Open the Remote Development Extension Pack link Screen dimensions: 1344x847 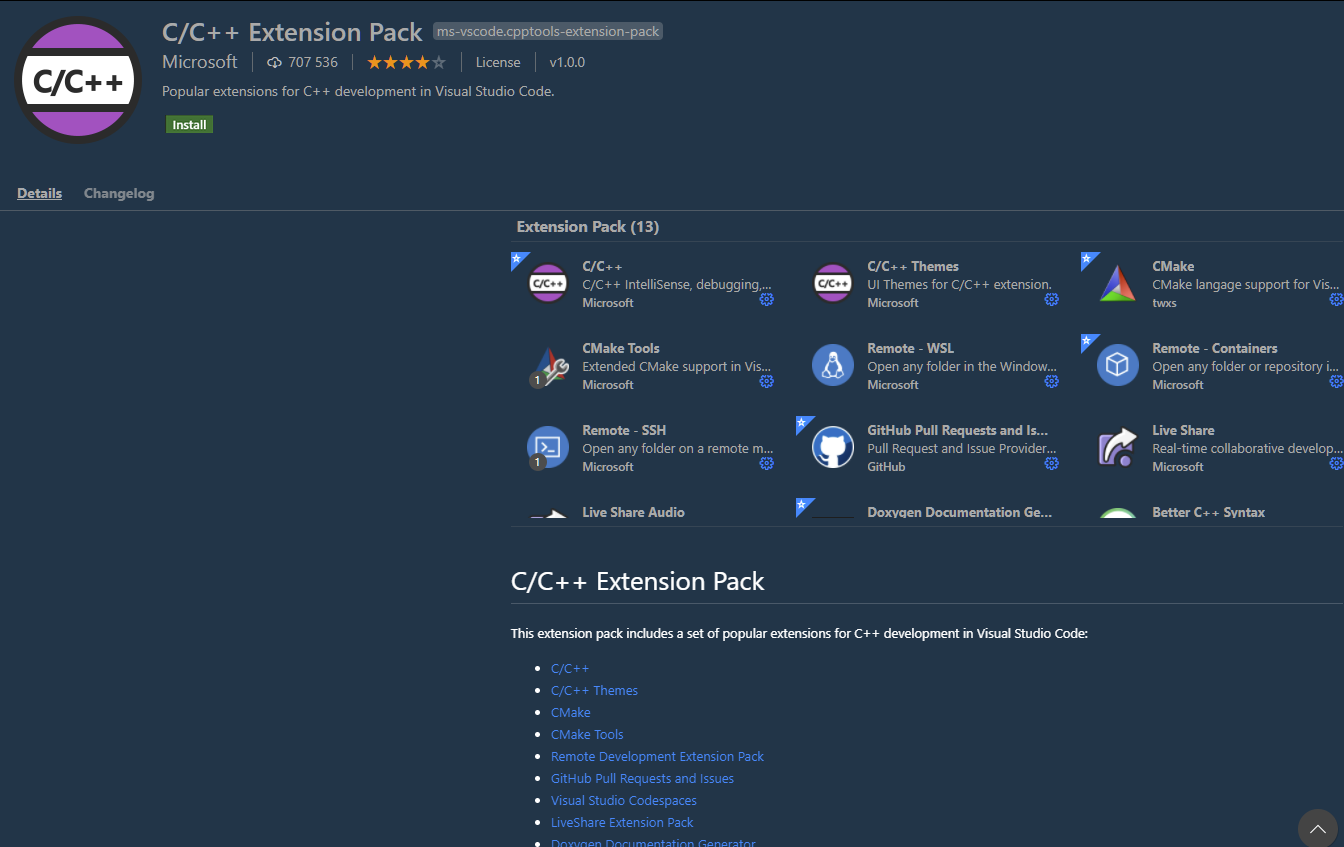click(x=657, y=756)
